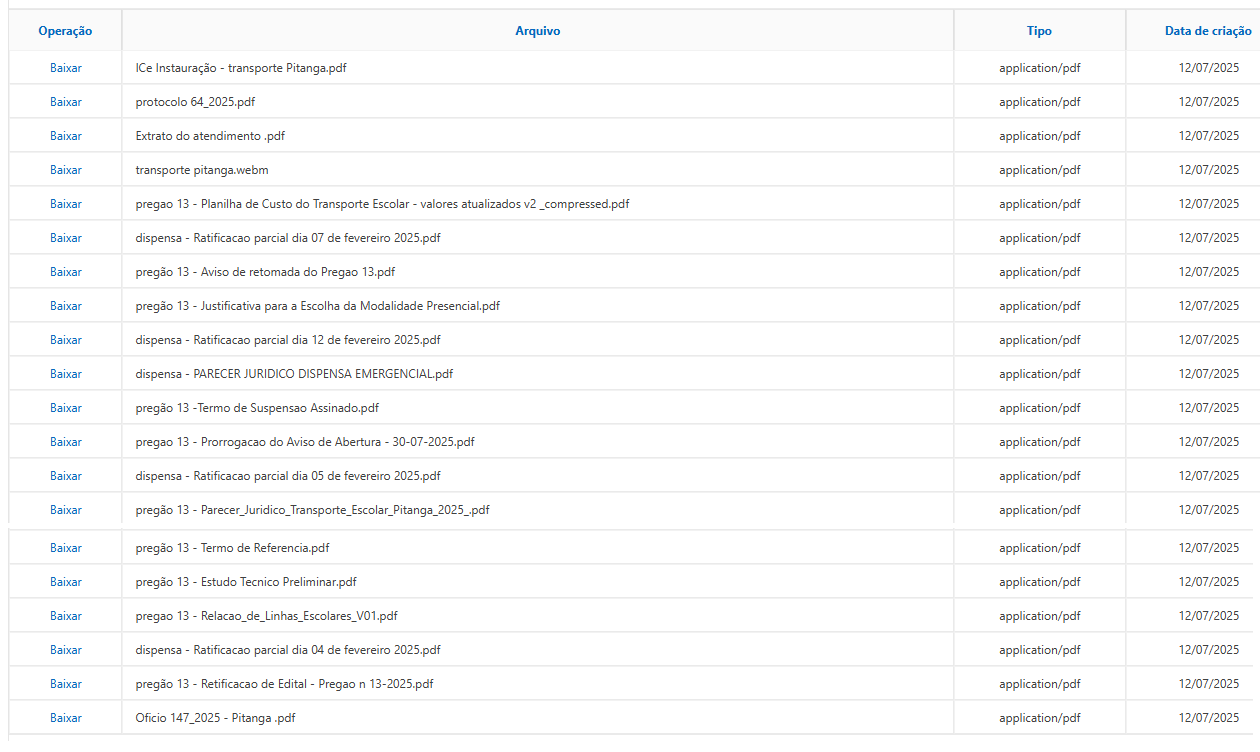Click Baixar for Ratificacao parcial dia 05 de fevereiro
This screenshot has width=1260, height=752.
pyautogui.click(x=66, y=476)
